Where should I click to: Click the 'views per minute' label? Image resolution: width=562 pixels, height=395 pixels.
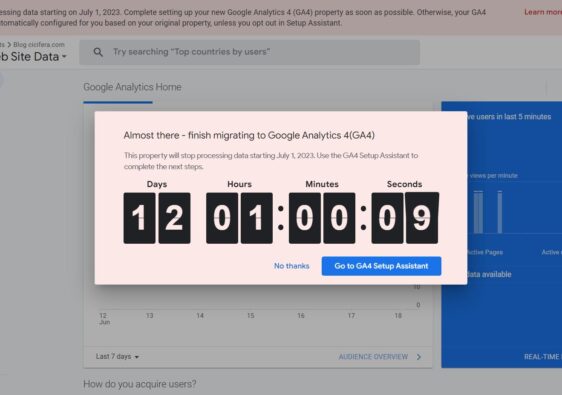(x=493, y=176)
